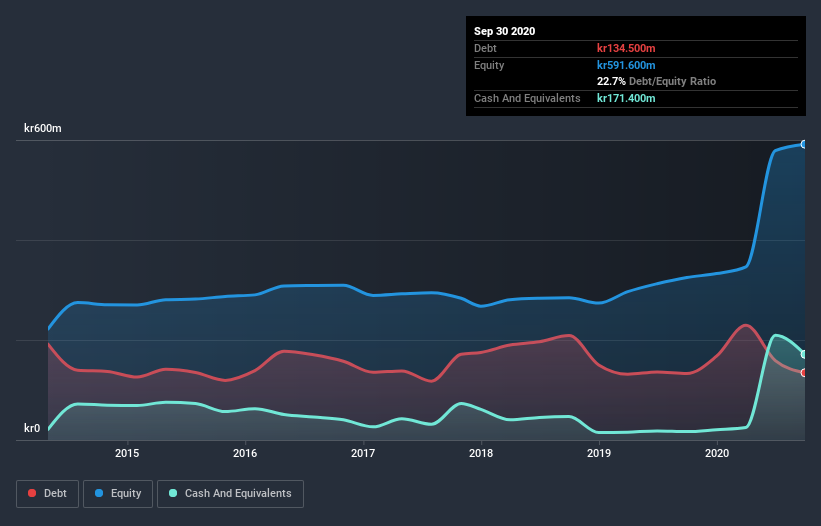Click the teal Cash legend dot

point(173,493)
